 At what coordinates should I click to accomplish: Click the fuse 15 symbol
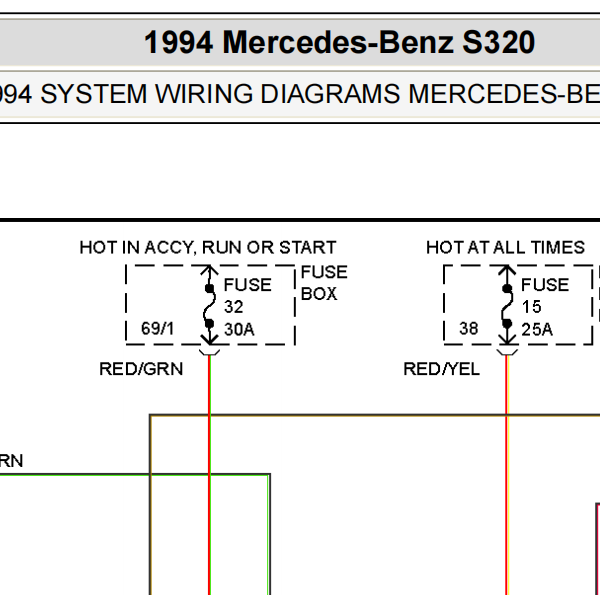[507, 305]
